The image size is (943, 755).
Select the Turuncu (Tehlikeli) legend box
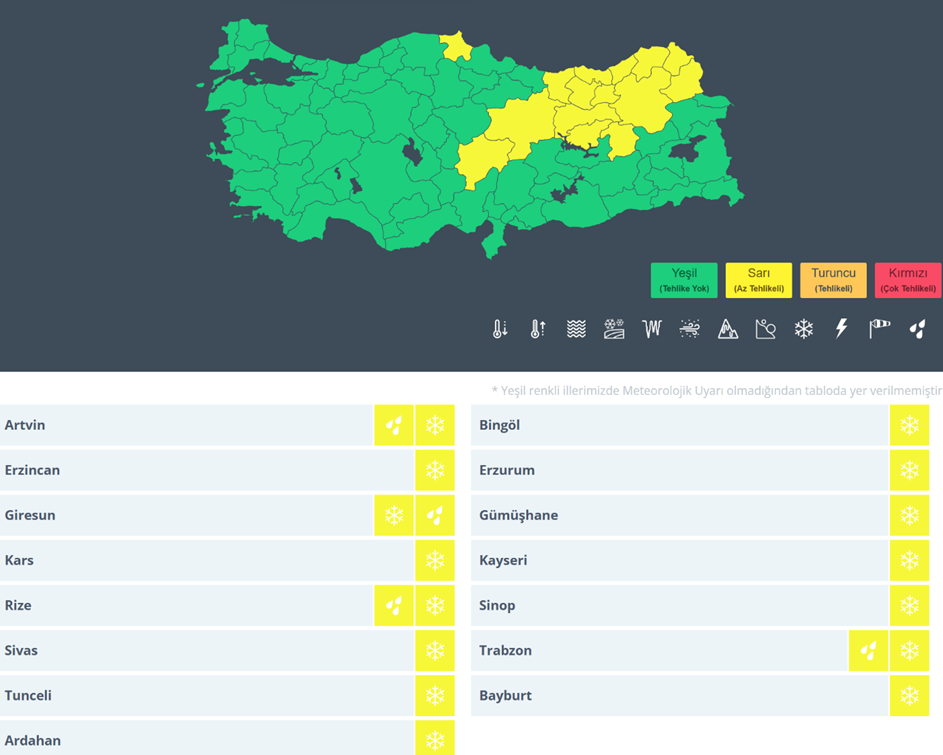833,280
